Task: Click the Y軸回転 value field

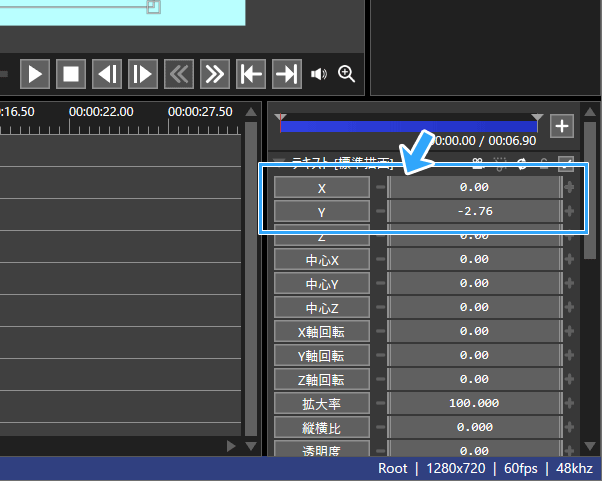Action: tap(475, 355)
